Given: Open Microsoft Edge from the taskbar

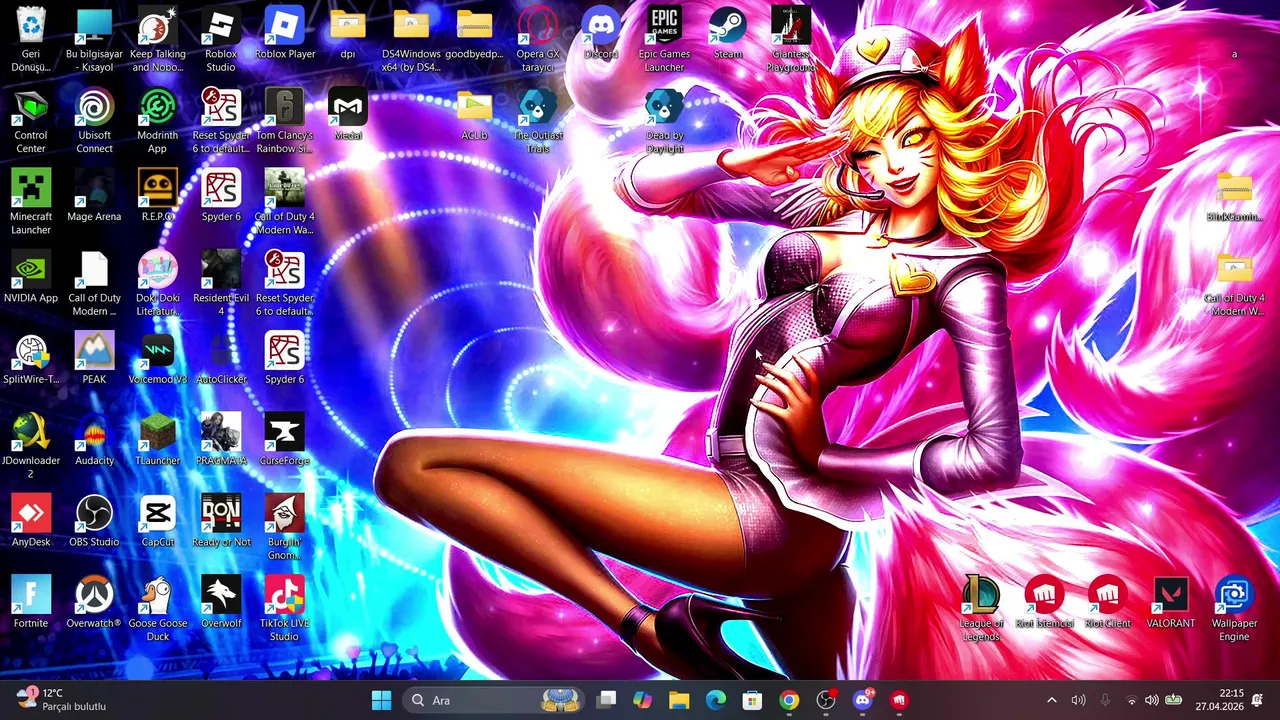Looking at the screenshot, I should pyautogui.click(x=716, y=700).
